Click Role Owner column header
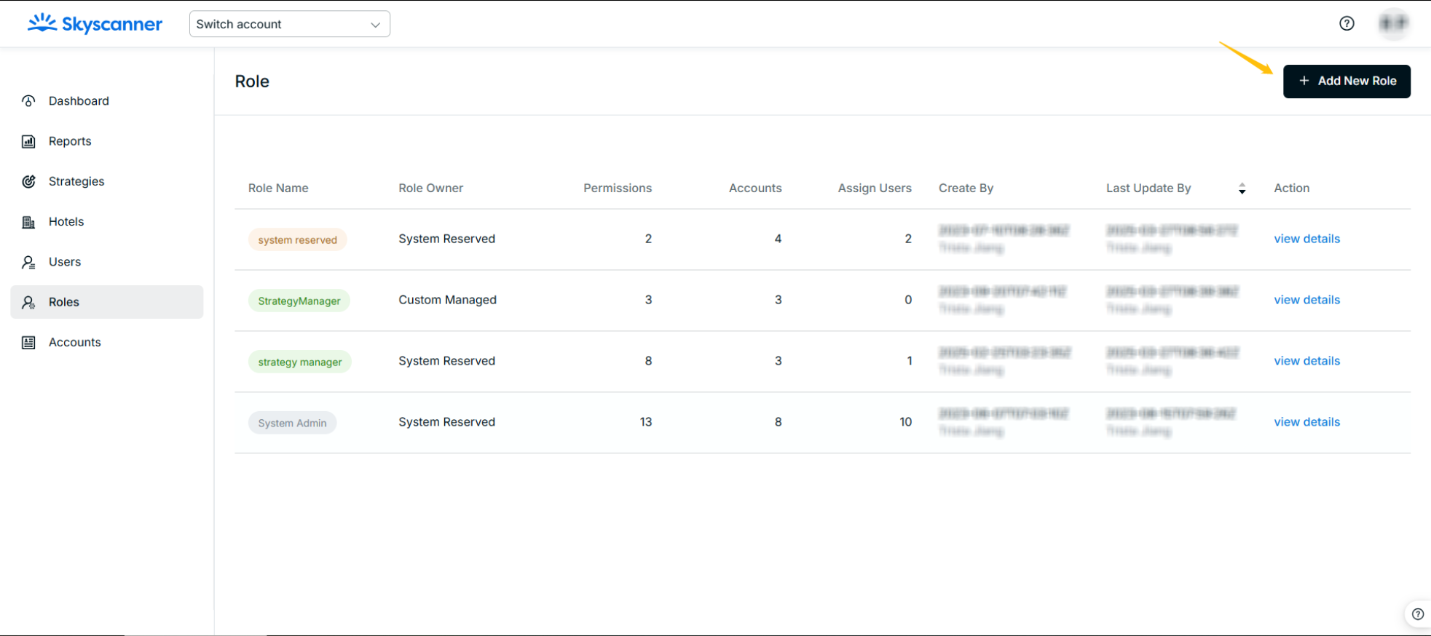Screen dimensions: 1431x636 (x=431, y=188)
